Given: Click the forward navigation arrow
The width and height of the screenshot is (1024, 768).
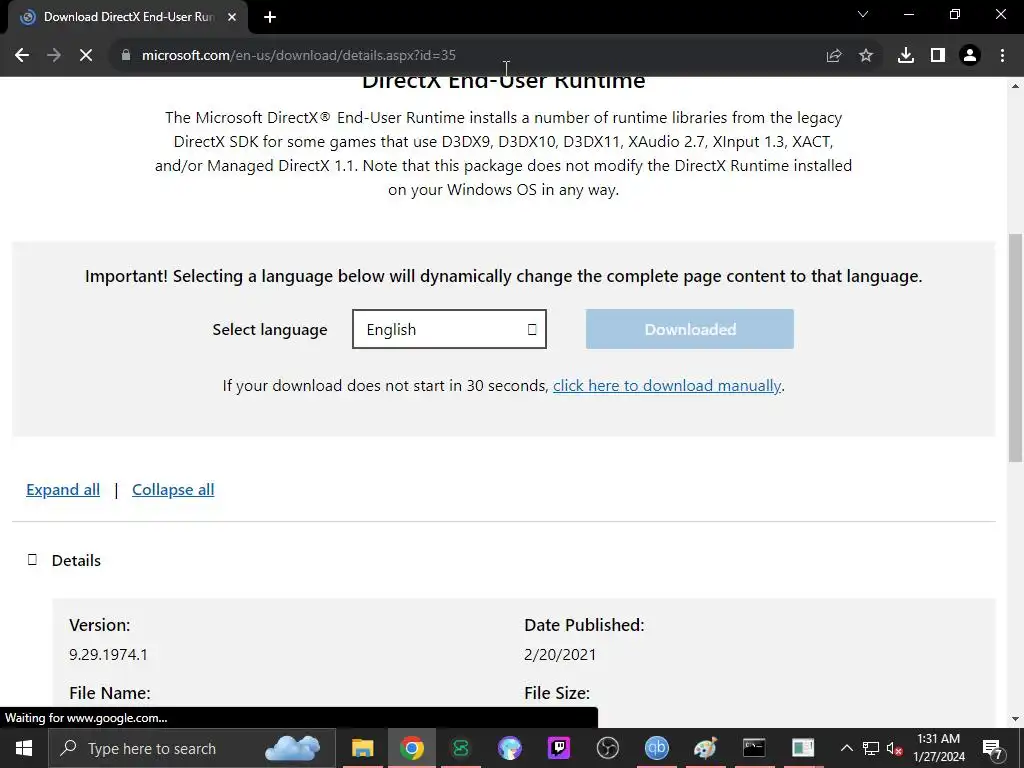Looking at the screenshot, I should pyautogui.click(x=54, y=56).
